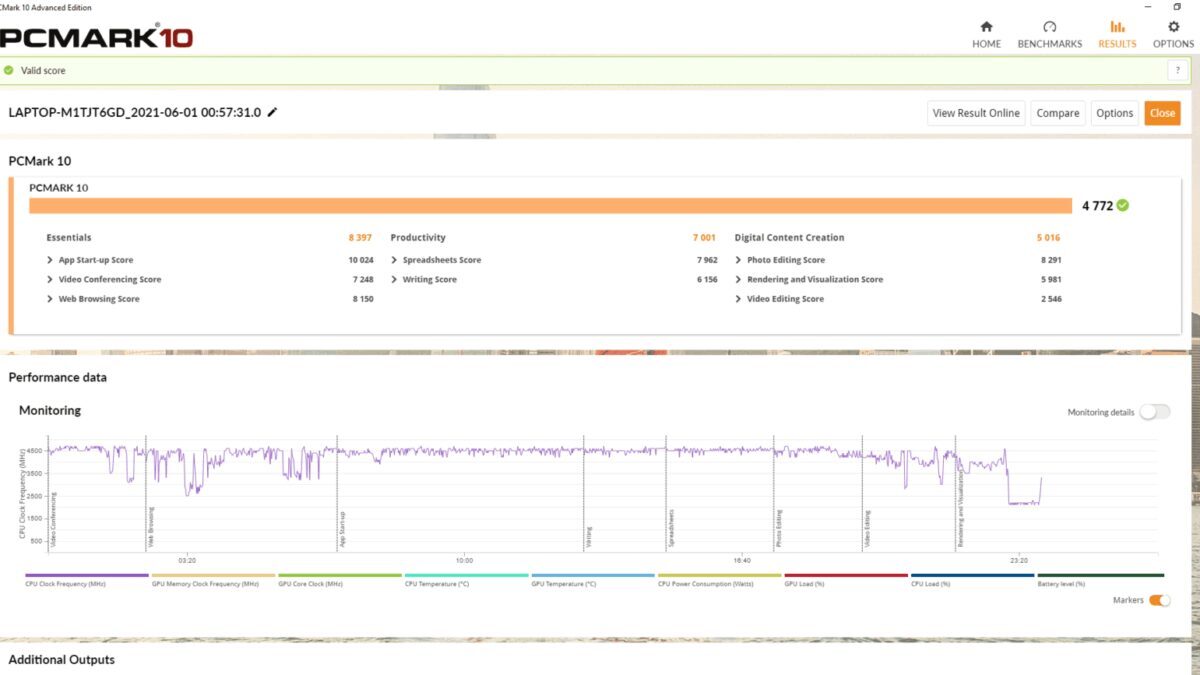Click View Result Online button
This screenshot has height=675, width=1200.
(x=976, y=113)
